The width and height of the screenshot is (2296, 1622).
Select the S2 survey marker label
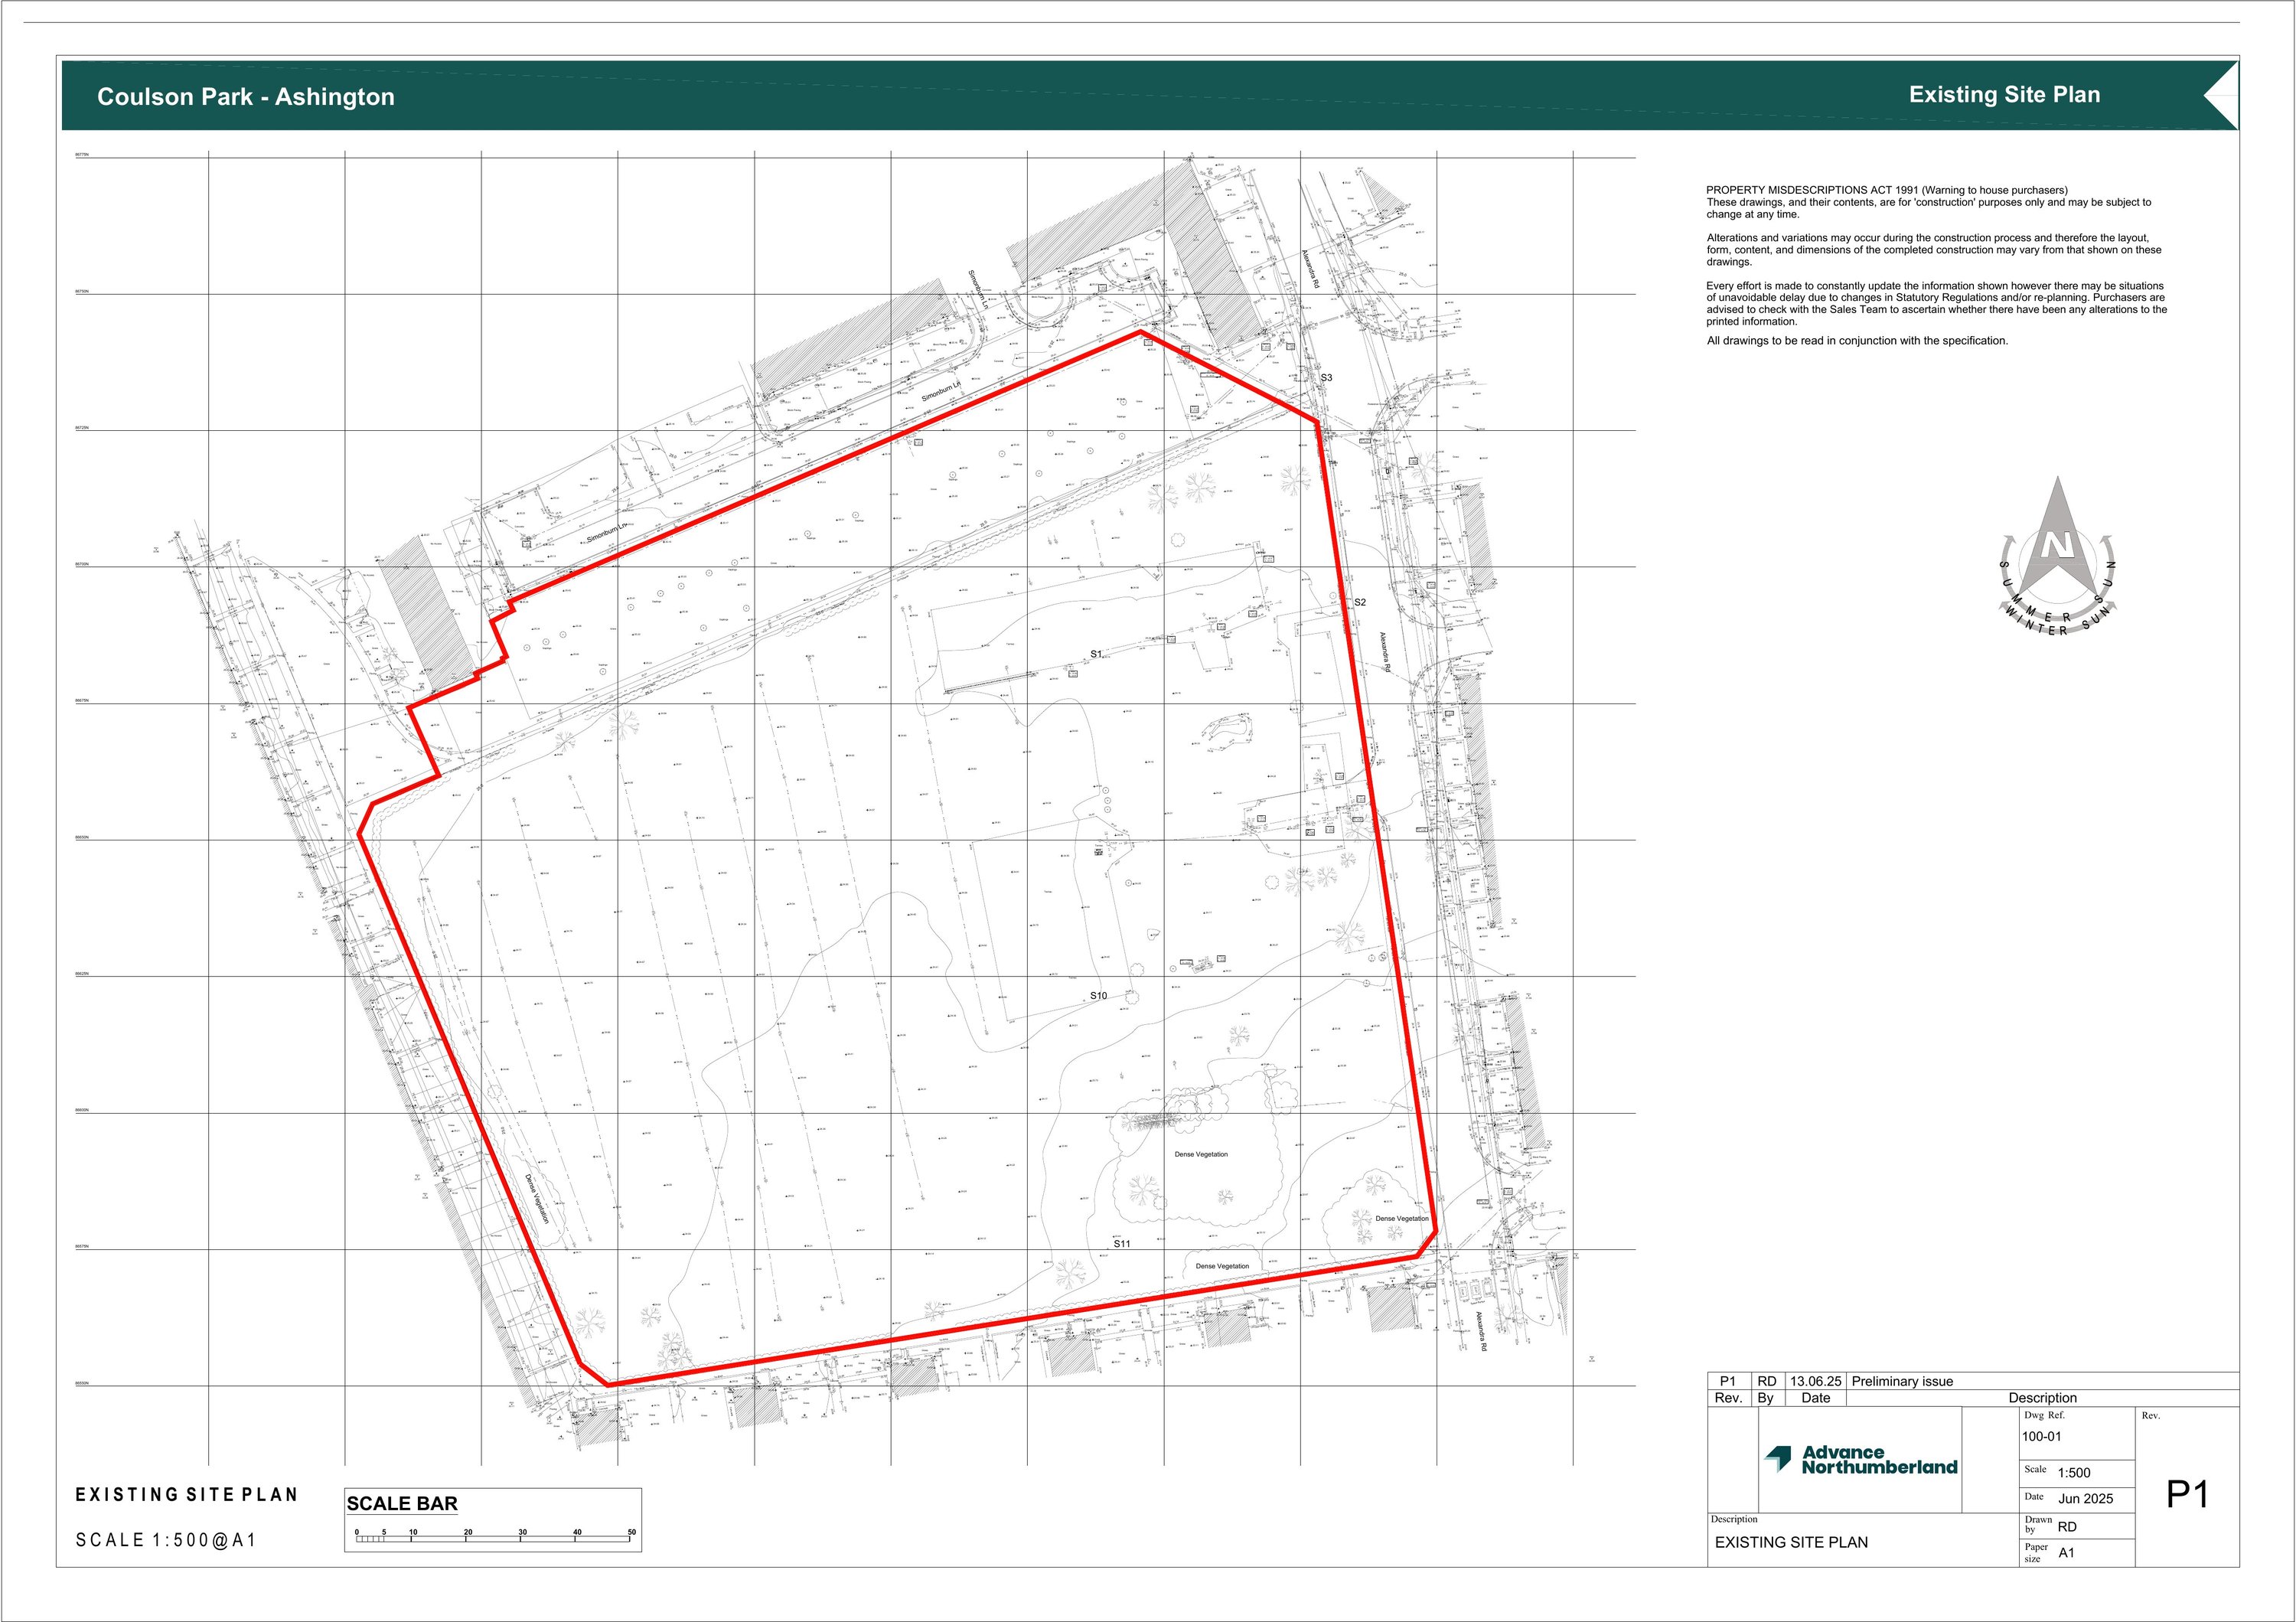[x=1360, y=602]
